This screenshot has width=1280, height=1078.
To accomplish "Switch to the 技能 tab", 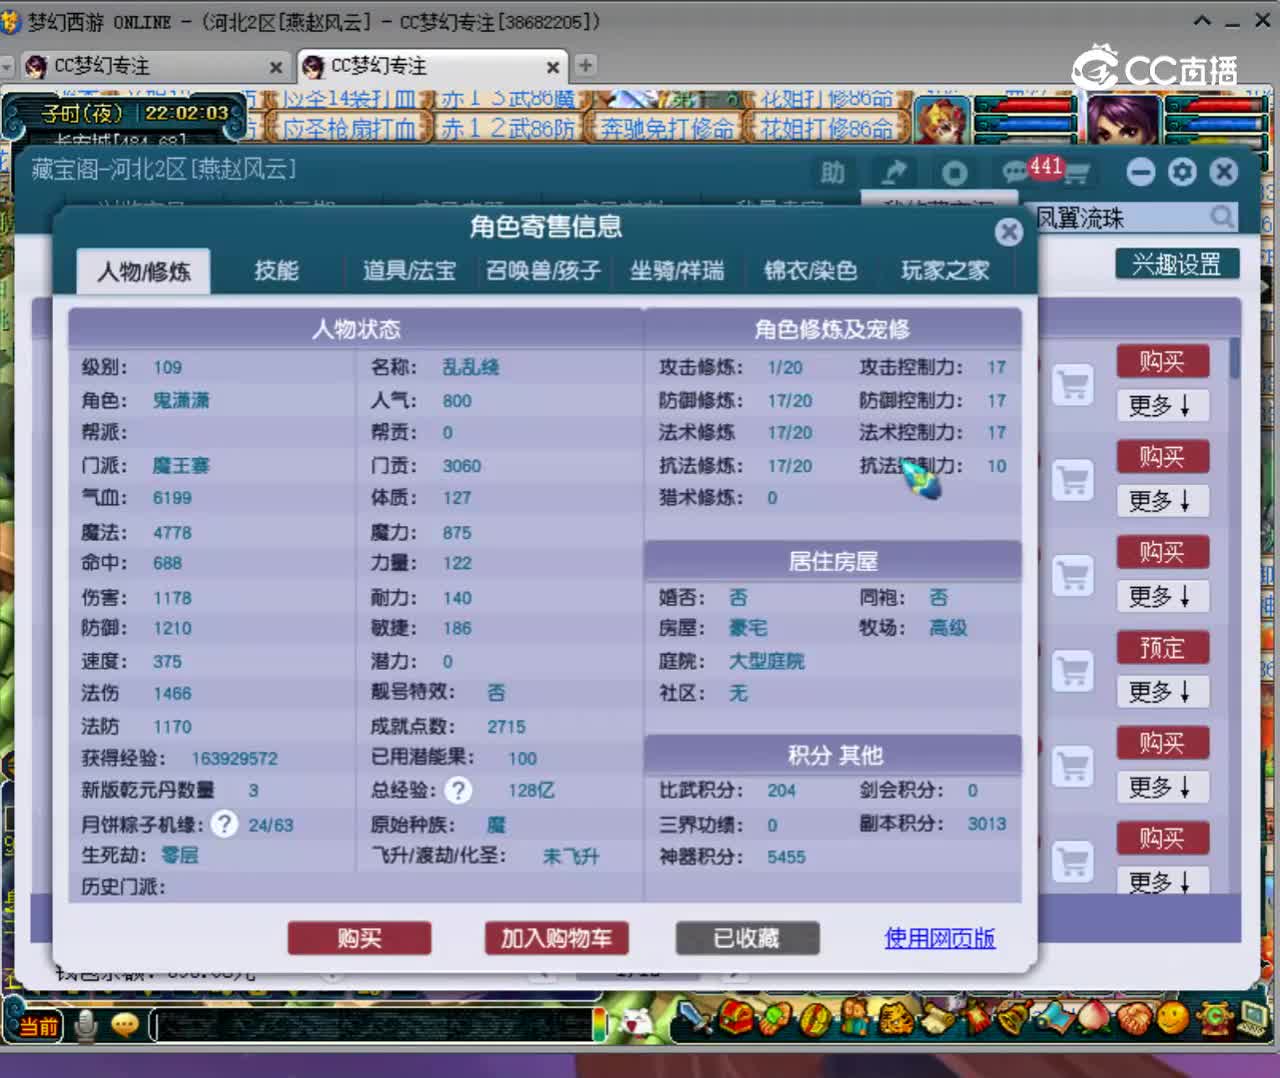I will 276,271.
